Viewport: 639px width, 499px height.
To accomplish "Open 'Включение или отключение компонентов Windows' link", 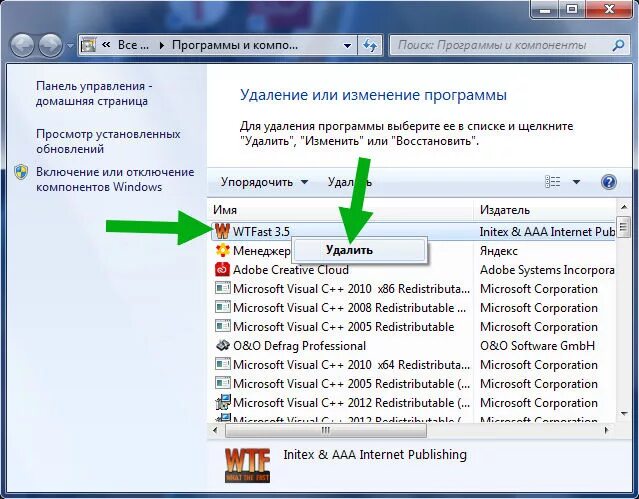I will 115,179.
